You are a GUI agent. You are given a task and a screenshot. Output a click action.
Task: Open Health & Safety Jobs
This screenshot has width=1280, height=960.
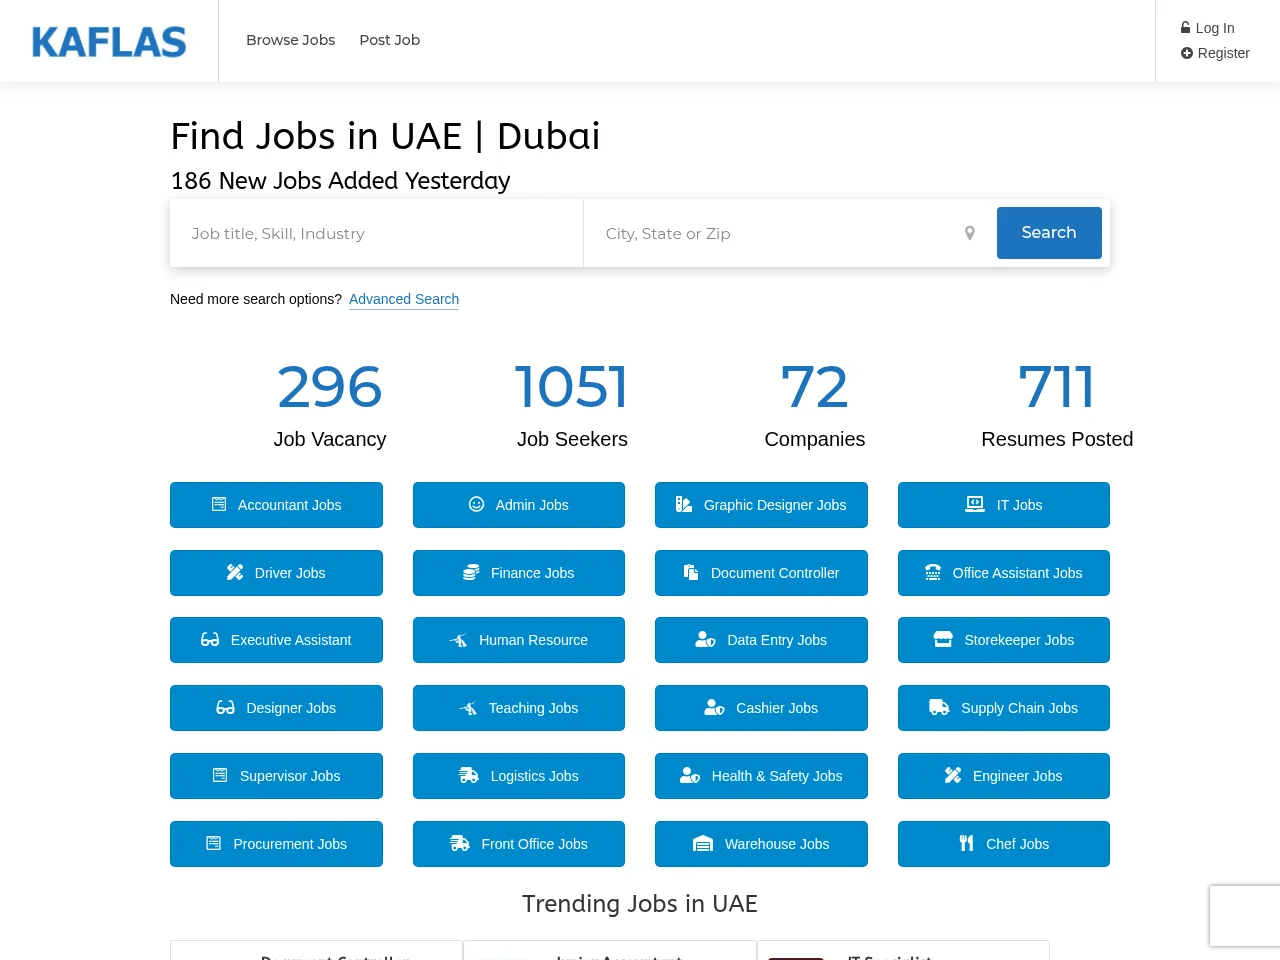tap(761, 776)
